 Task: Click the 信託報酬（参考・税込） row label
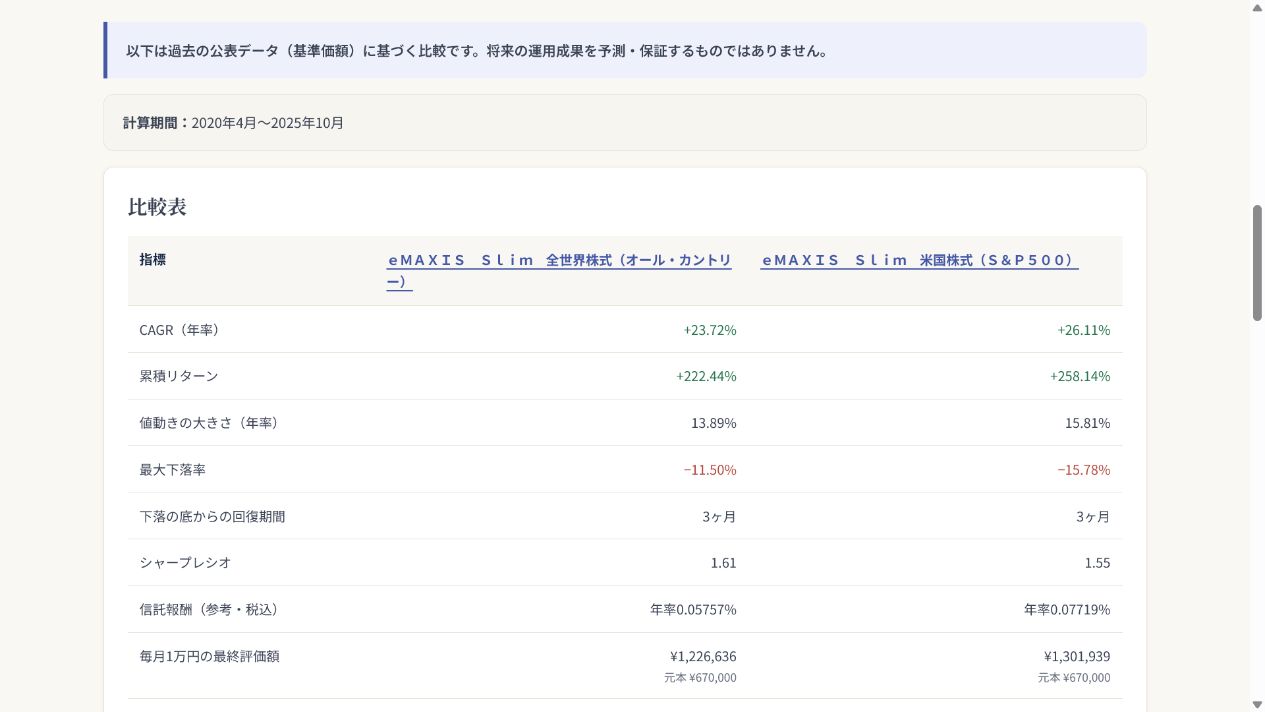pyautogui.click(x=212, y=610)
